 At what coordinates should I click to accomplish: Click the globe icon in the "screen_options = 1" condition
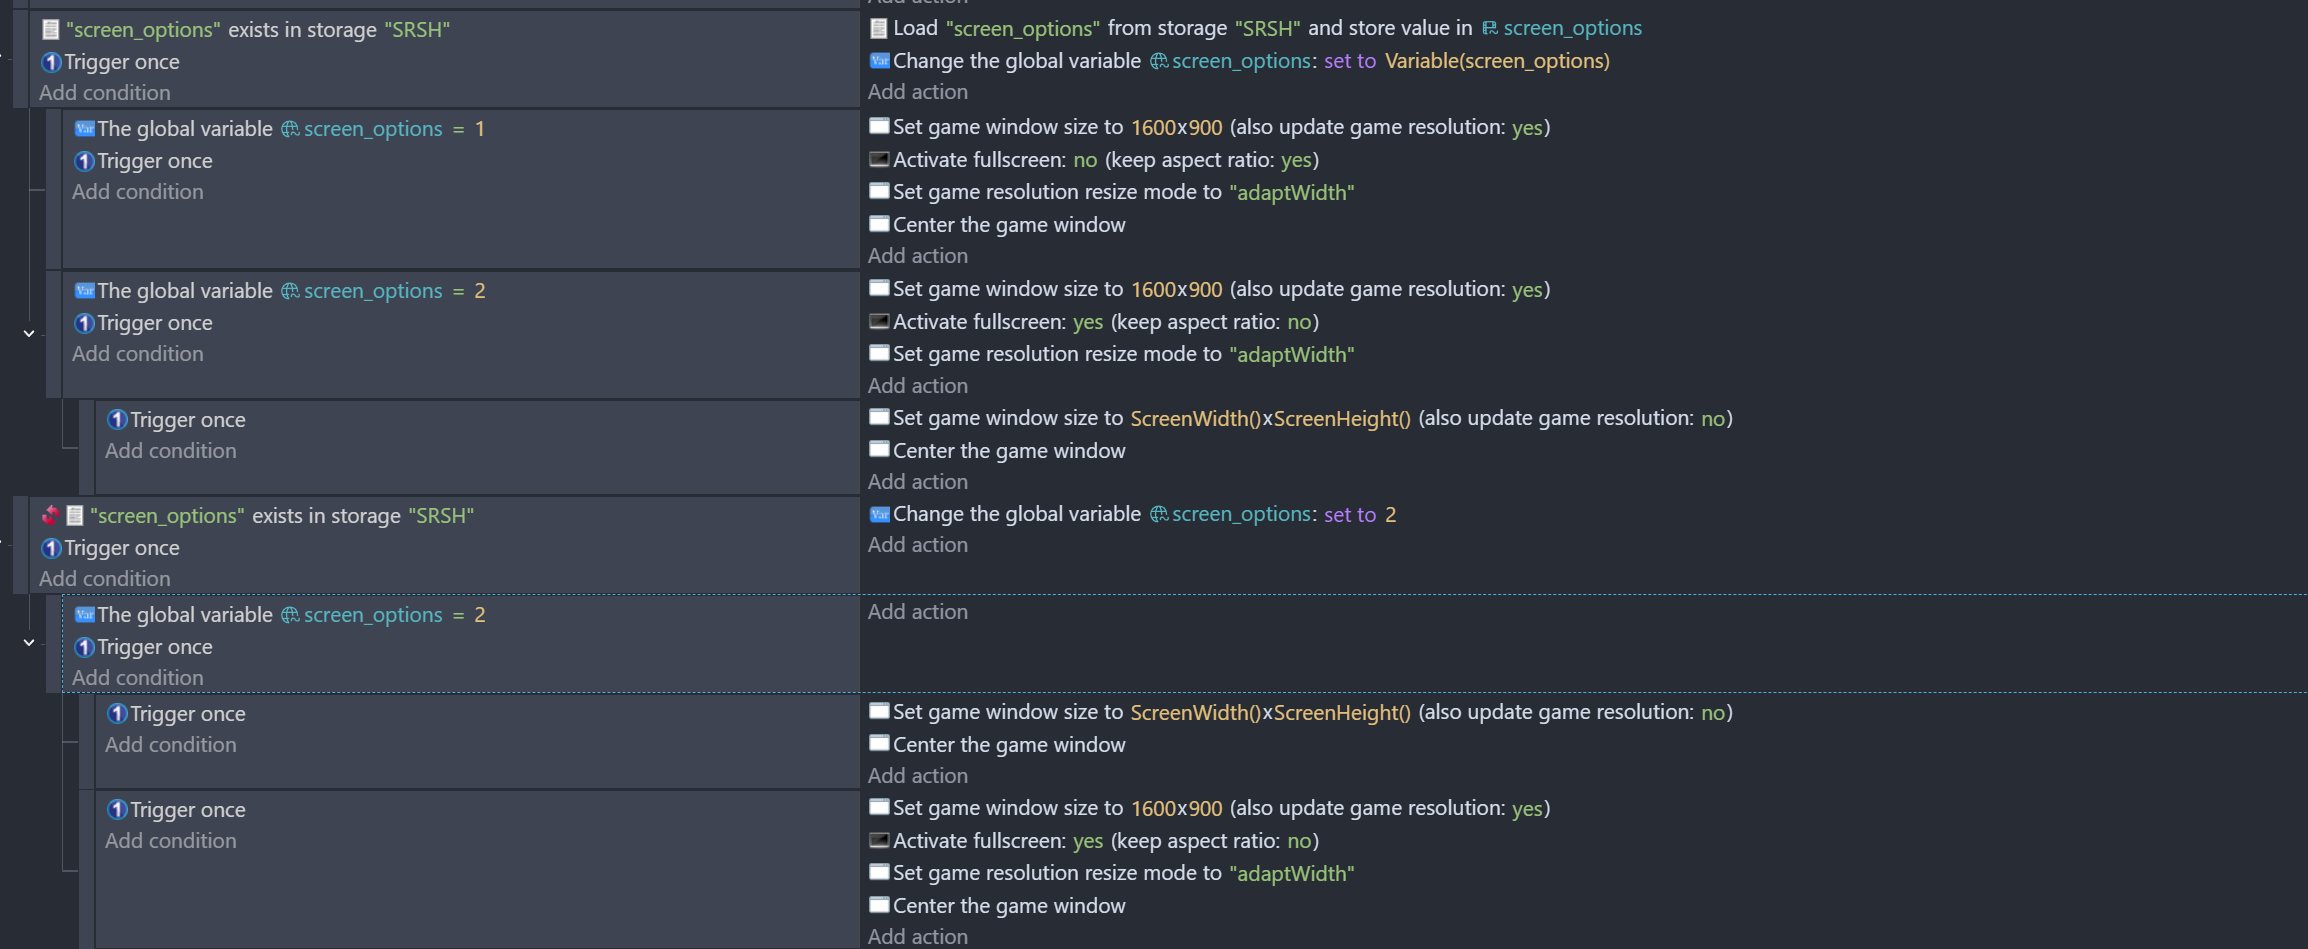[290, 129]
